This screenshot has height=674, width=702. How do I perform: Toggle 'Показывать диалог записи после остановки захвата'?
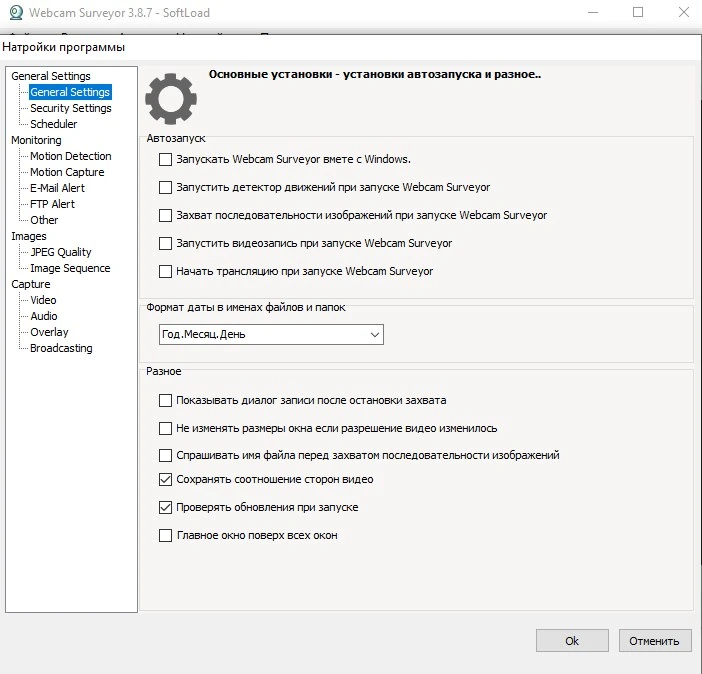165,400
